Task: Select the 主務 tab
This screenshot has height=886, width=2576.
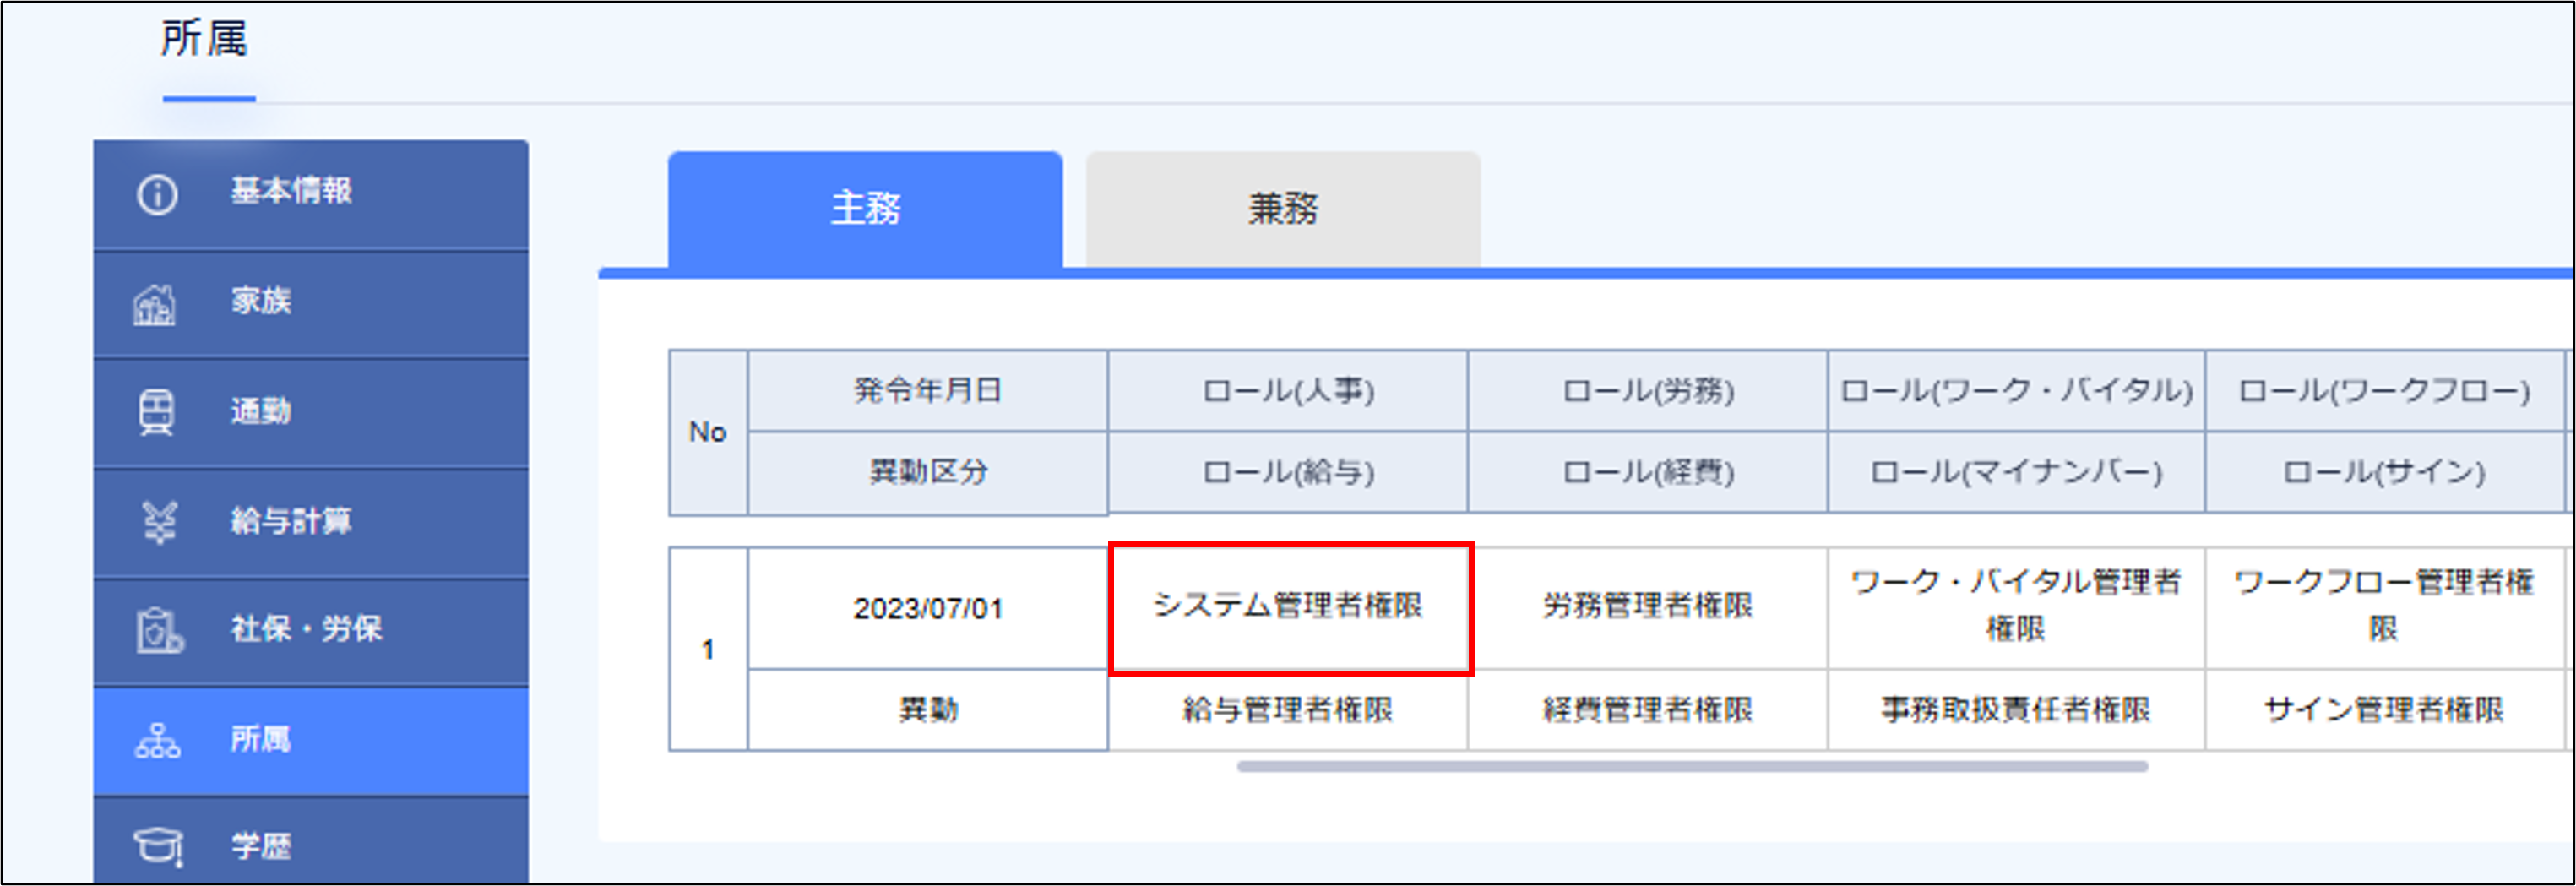Action: (866, 209)
